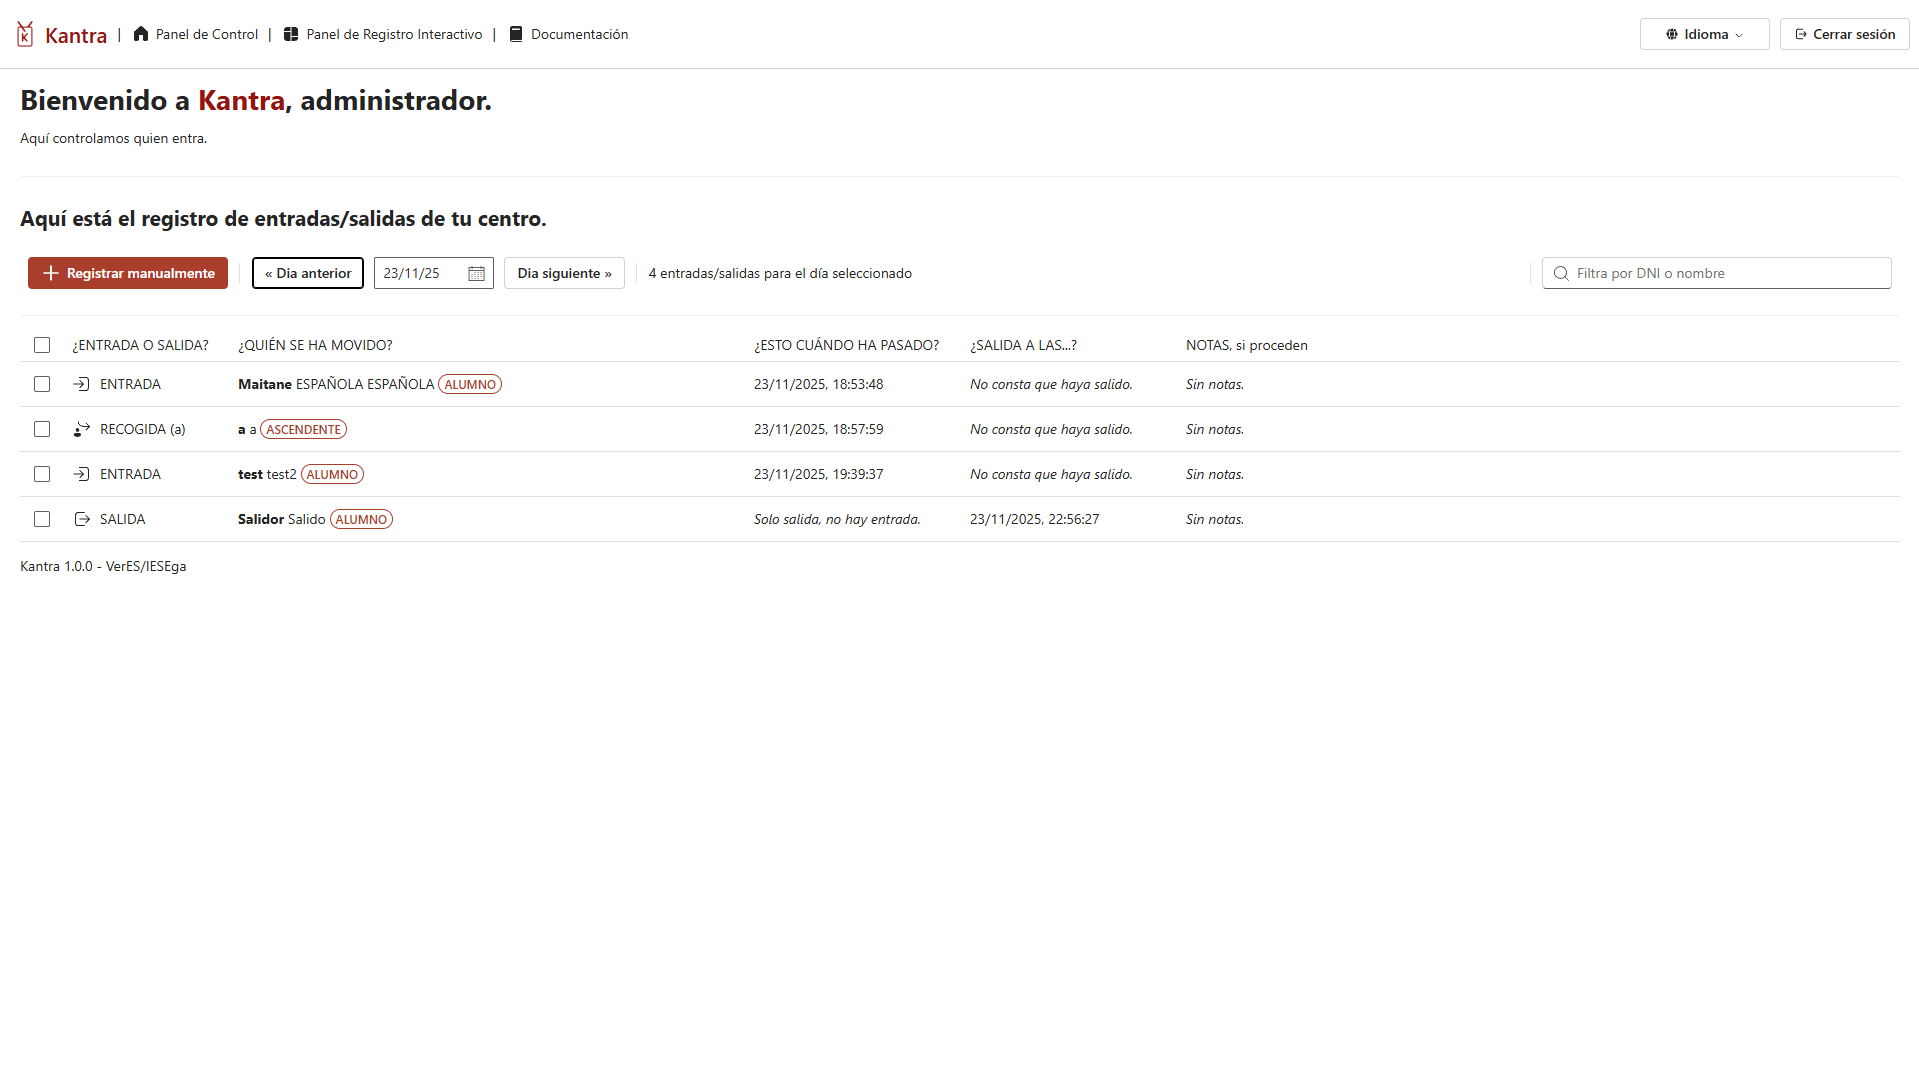This screenshot has width=1919, height=1079.
Task: Click the entrada icon in Maitane's row
Action: tap(82, 384)
